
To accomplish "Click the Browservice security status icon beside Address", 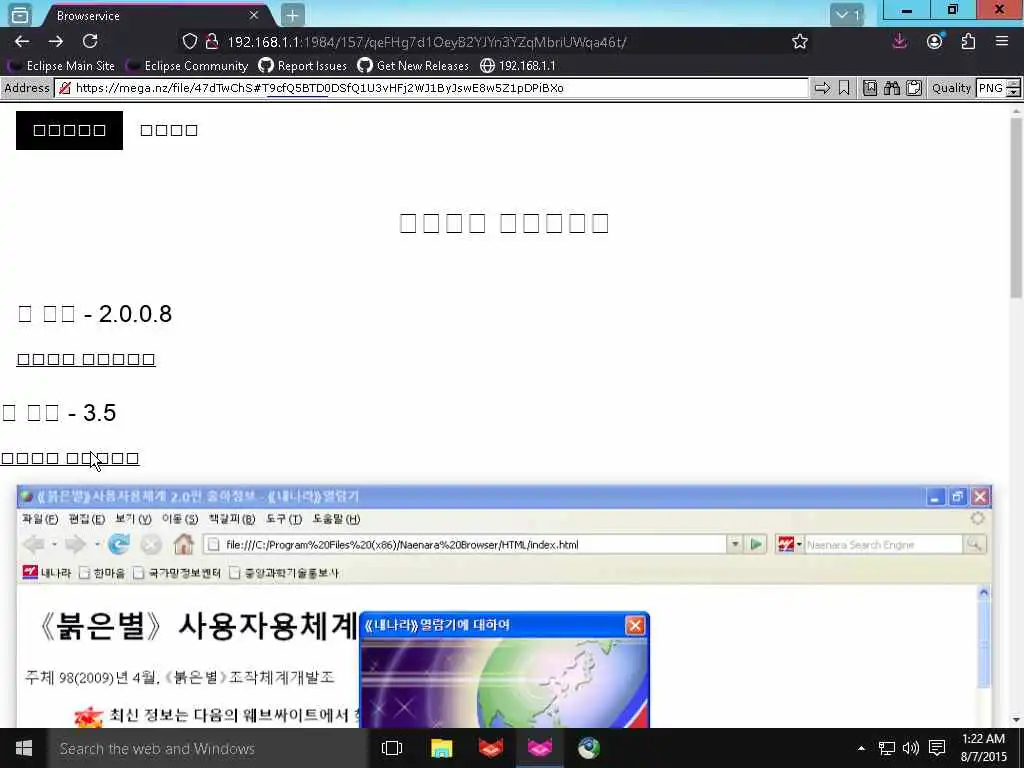I will click(x=65, y=88).
